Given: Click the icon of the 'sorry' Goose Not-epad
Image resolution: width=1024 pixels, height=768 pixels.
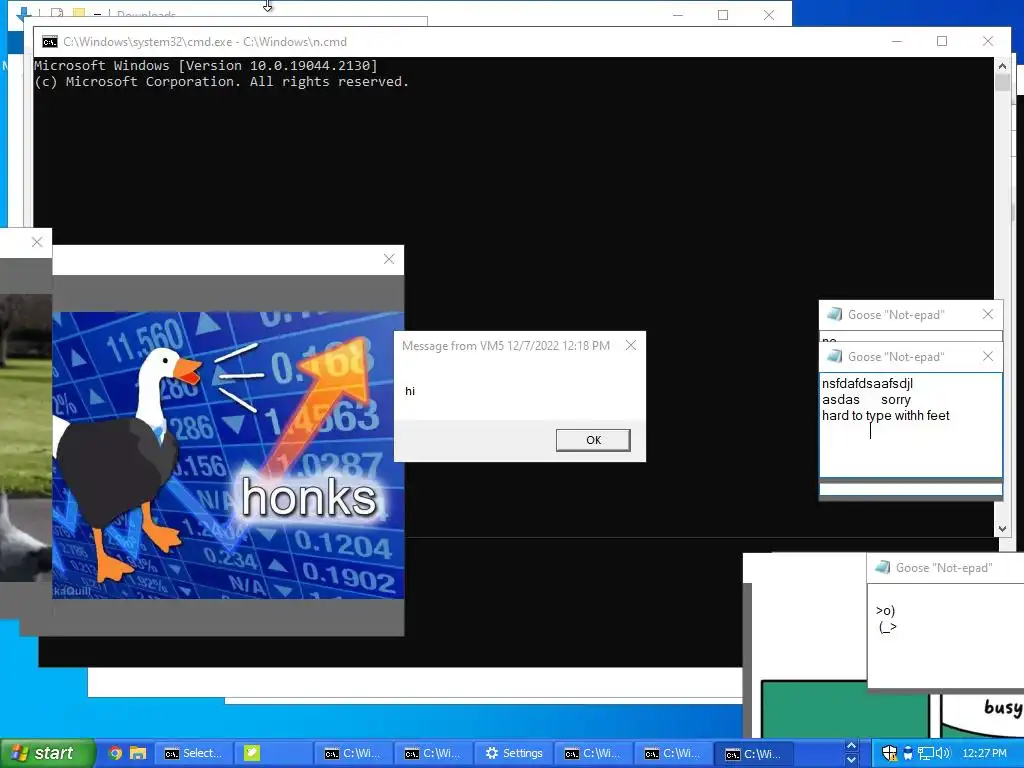Looking at the screenshot, I should click(835, 356).
